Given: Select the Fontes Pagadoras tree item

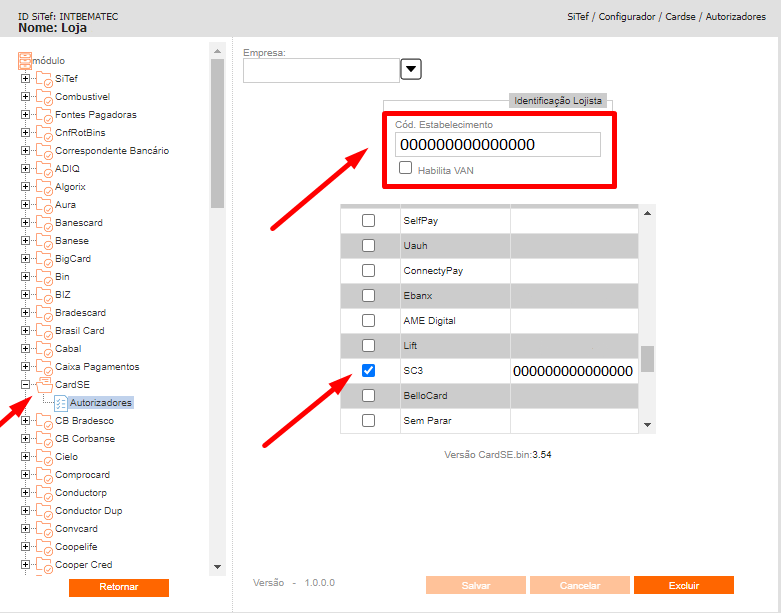Looking at the screenshot, I should [96, 115].
